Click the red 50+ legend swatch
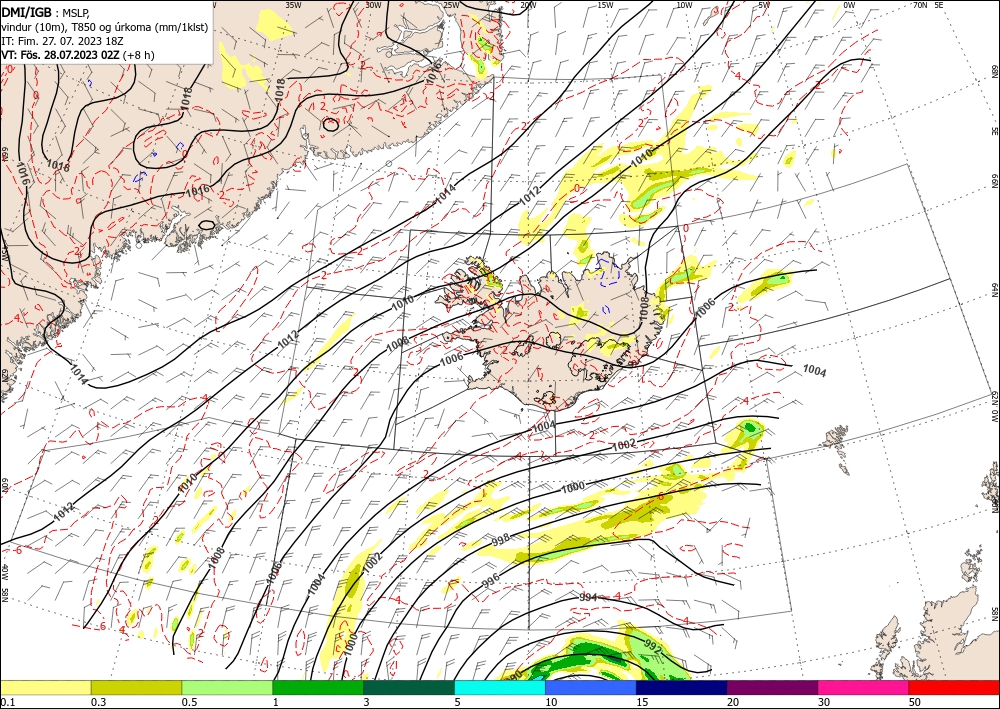 pos(954,687)
